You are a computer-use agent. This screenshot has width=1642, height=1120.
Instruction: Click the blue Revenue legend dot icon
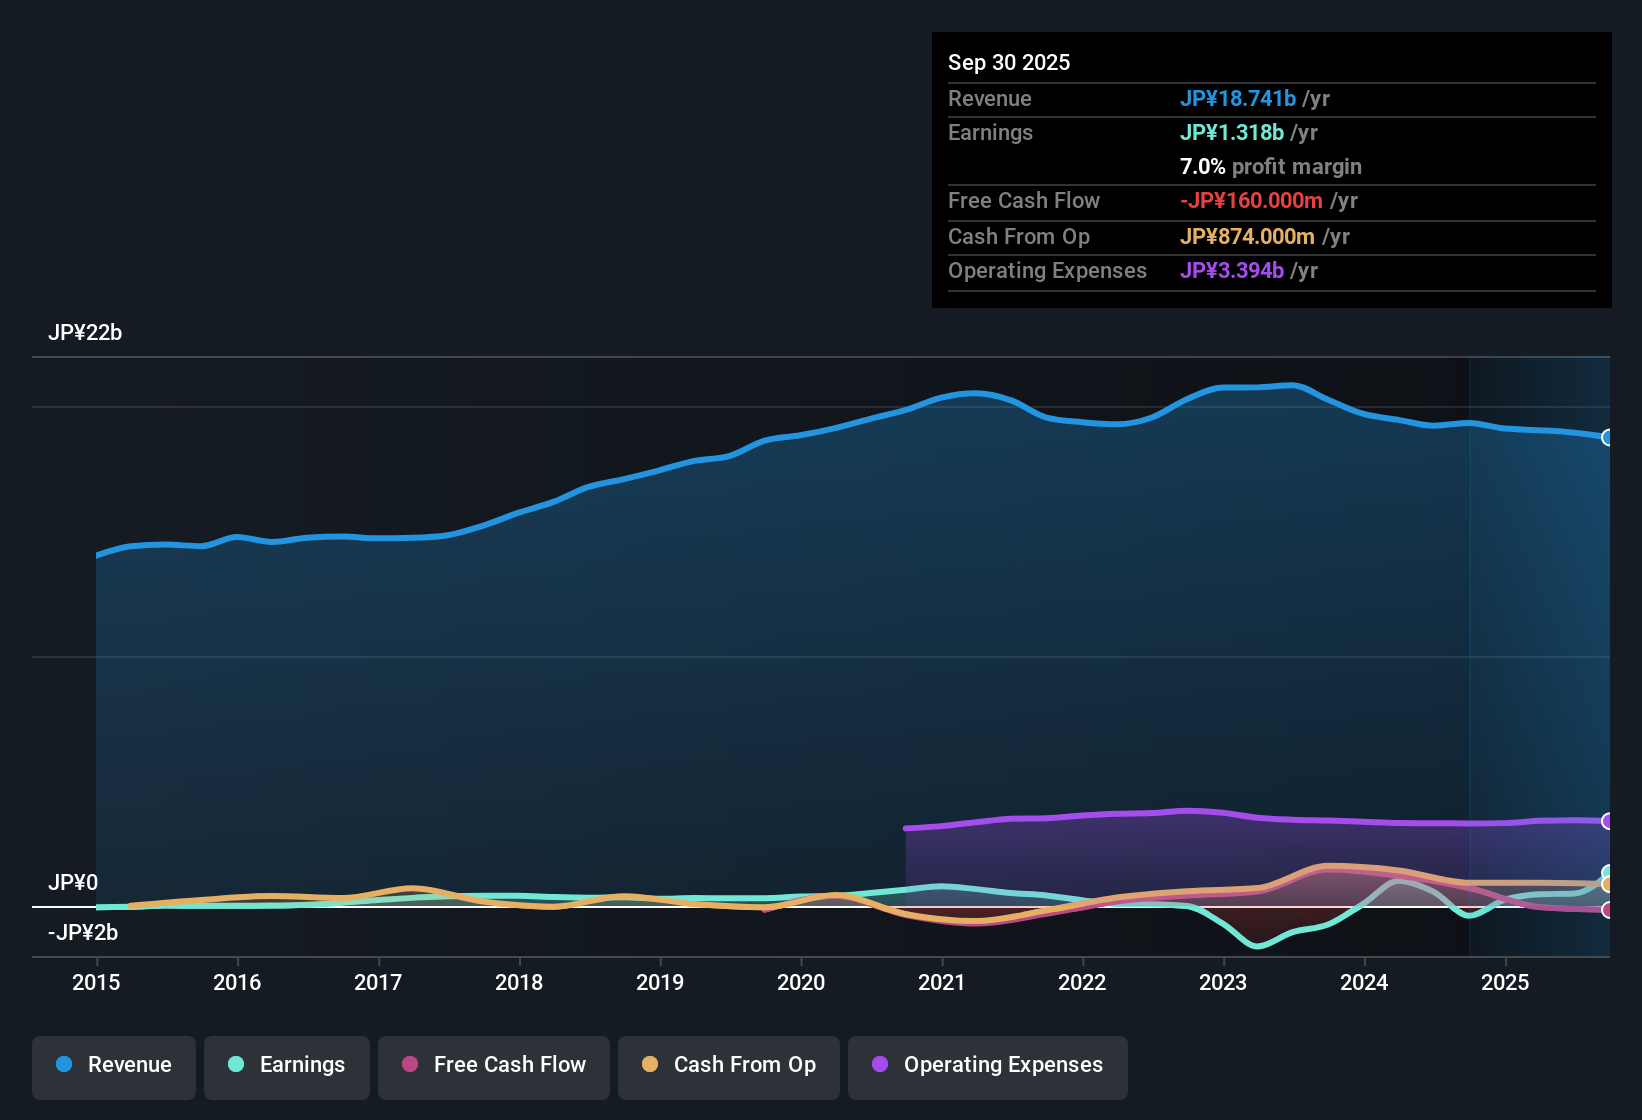point(64,1065)
